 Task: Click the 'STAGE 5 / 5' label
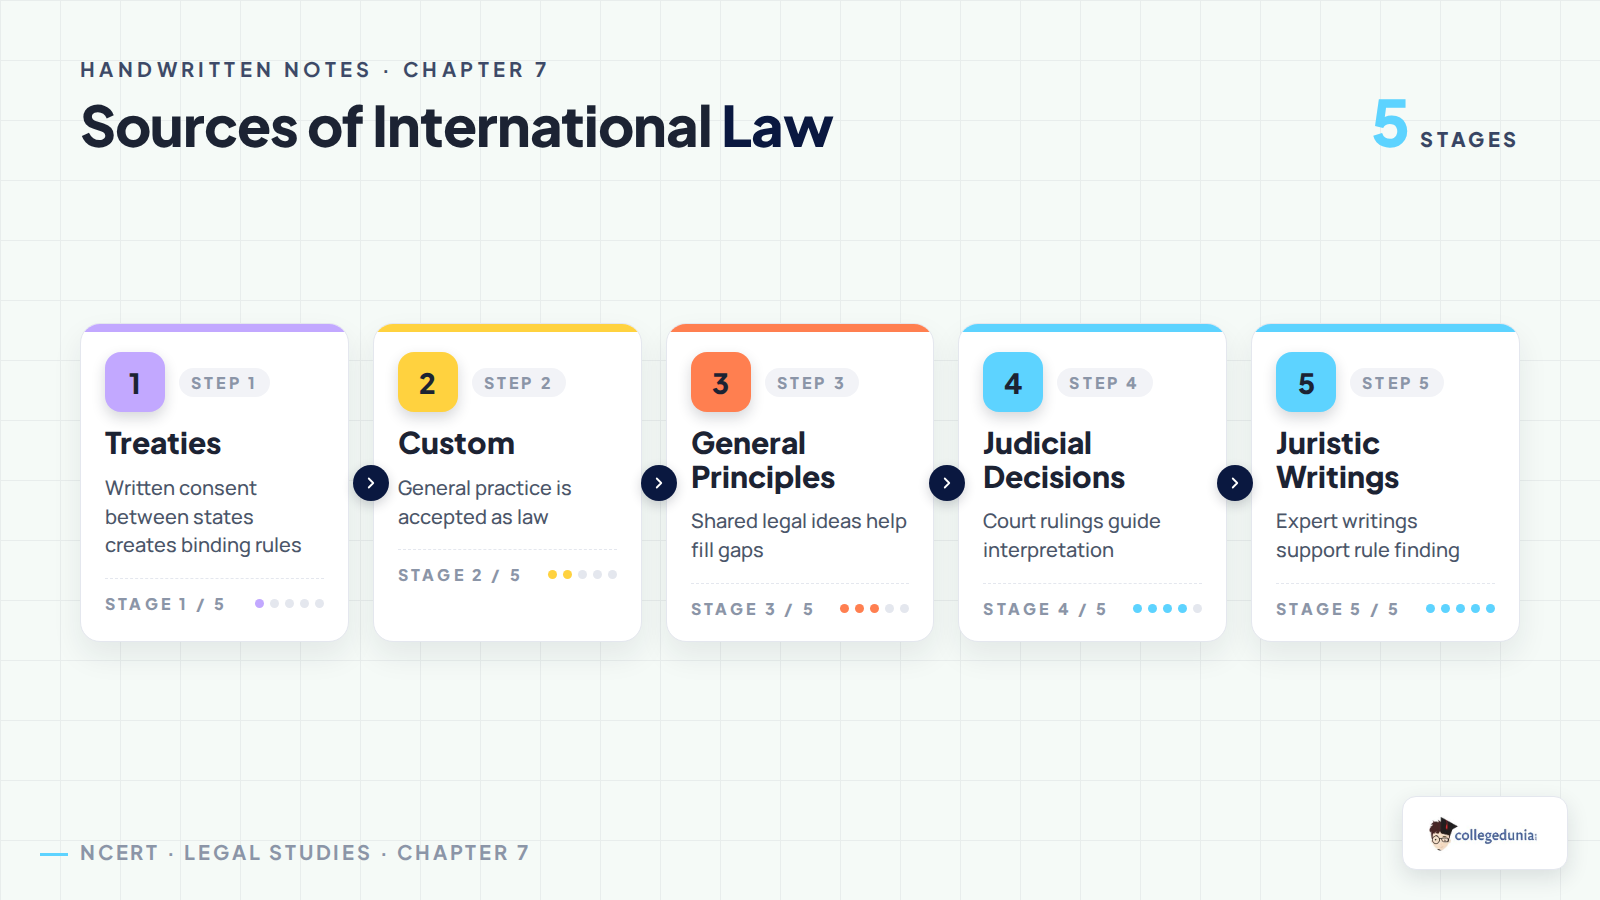[1337, 609]
